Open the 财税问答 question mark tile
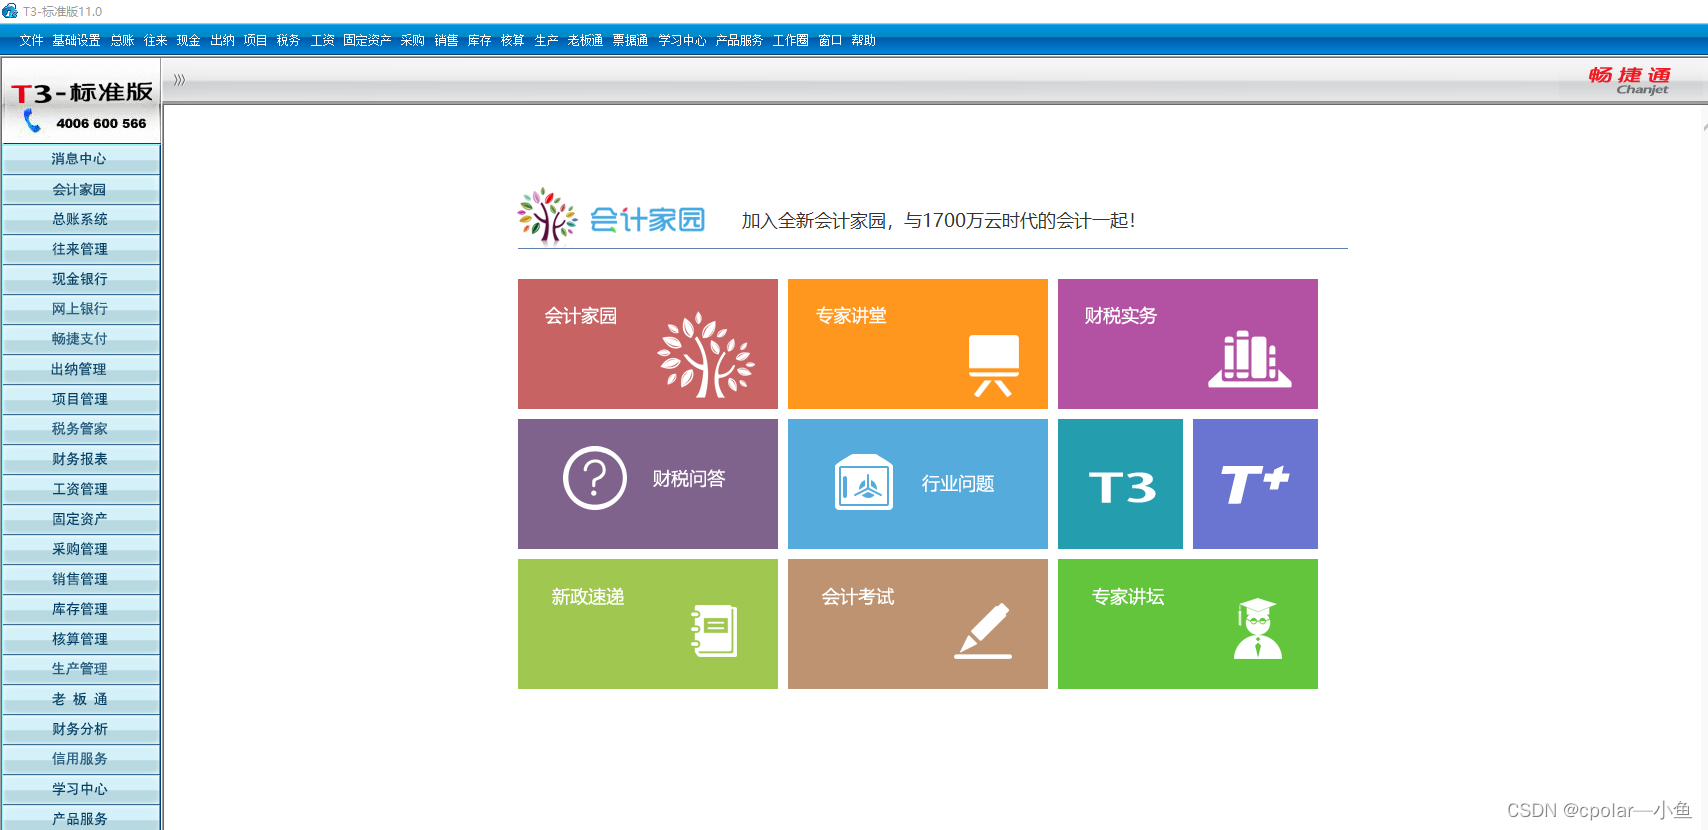 (x=648, y=484)
